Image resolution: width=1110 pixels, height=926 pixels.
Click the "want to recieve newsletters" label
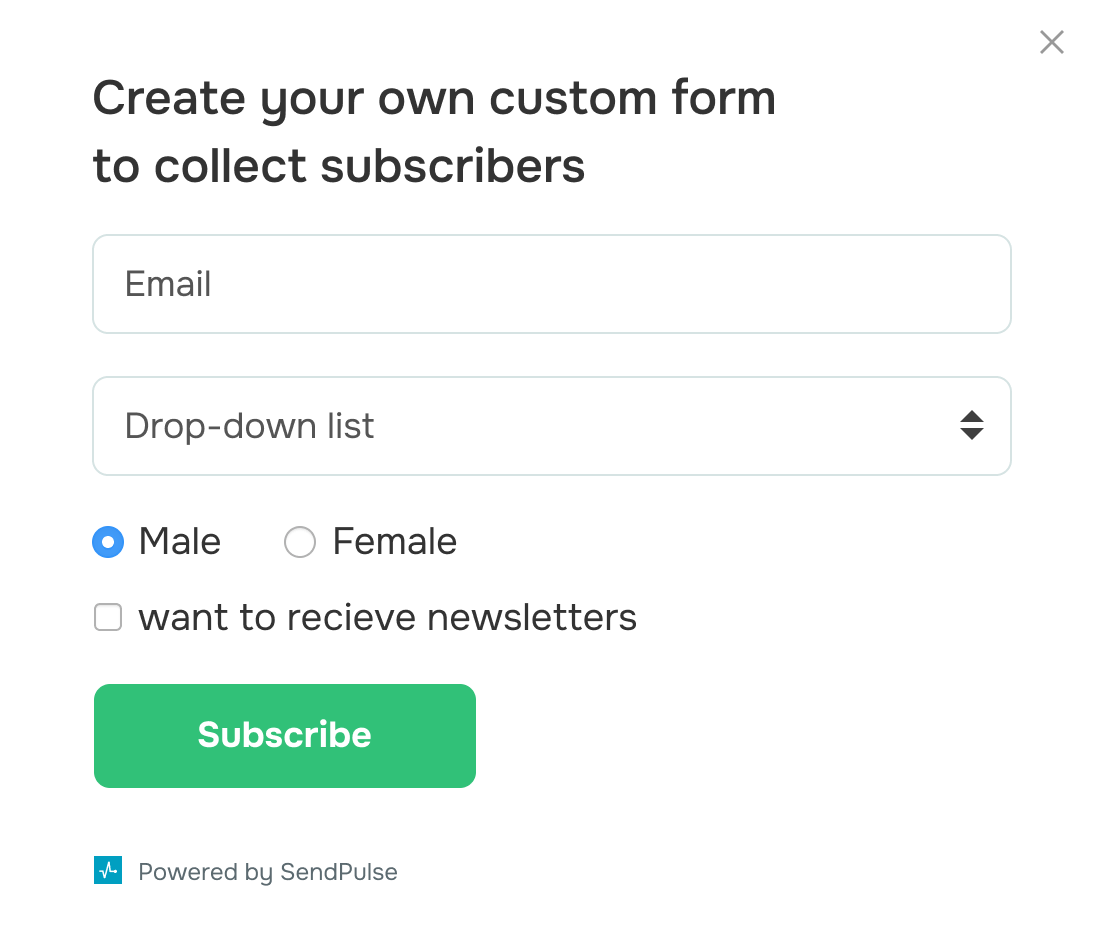(387, 618)
